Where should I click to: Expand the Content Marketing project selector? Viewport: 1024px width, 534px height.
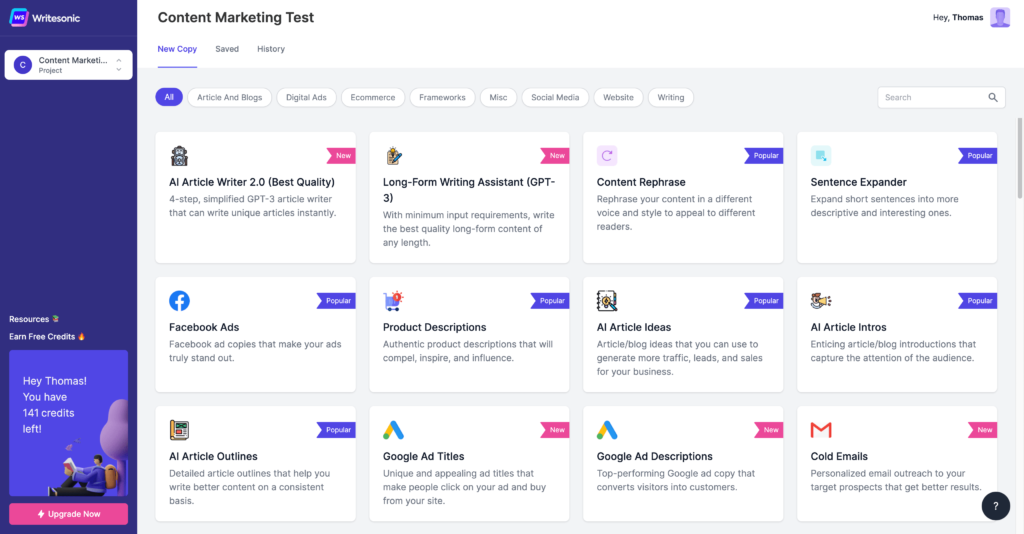click(69, 65)
